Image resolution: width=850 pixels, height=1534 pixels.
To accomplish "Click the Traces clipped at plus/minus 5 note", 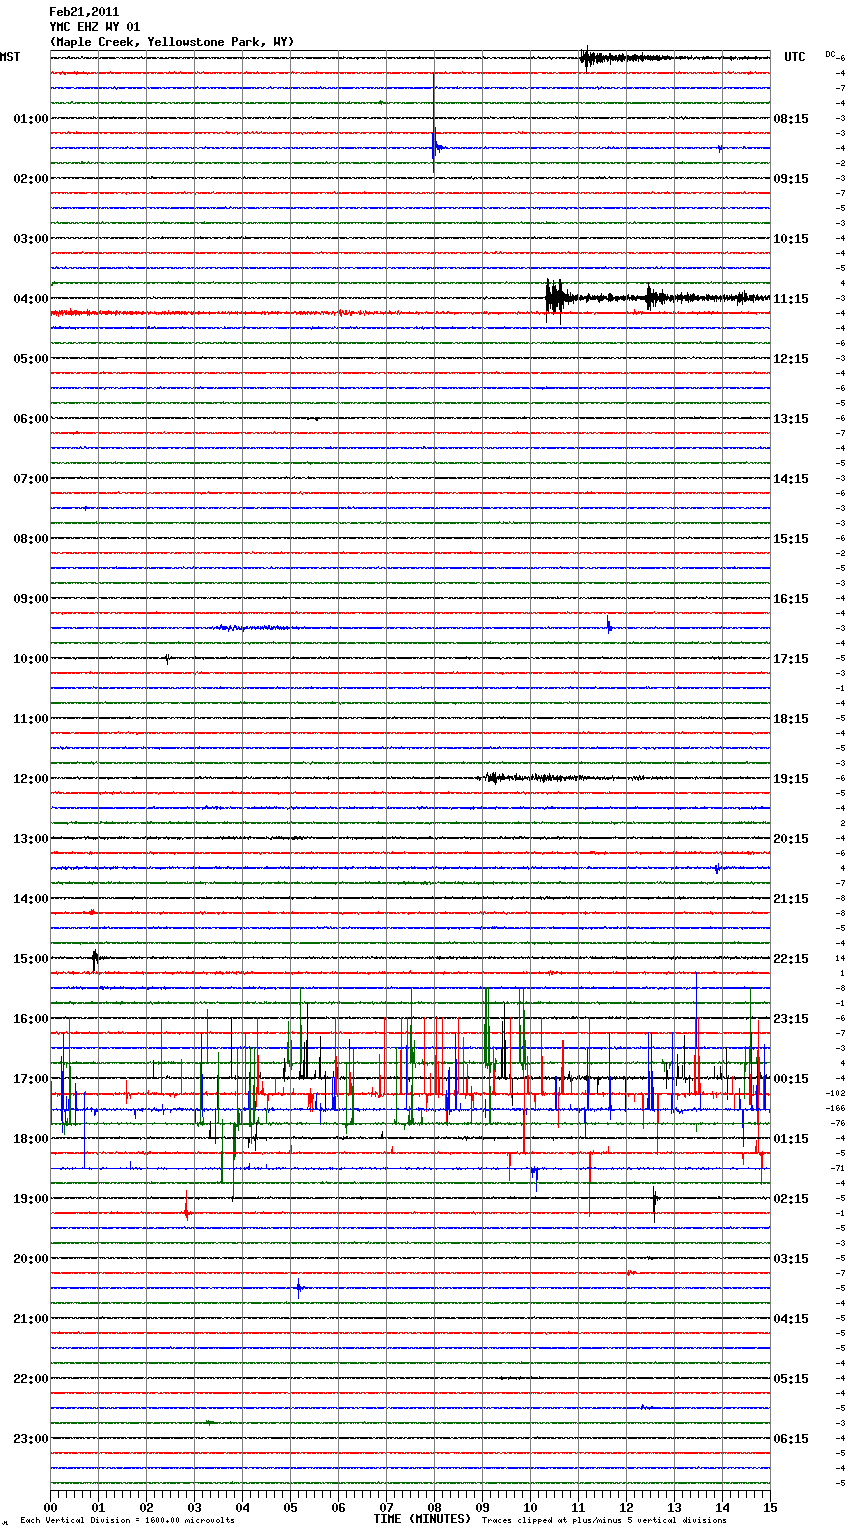I will (603, 1520).
